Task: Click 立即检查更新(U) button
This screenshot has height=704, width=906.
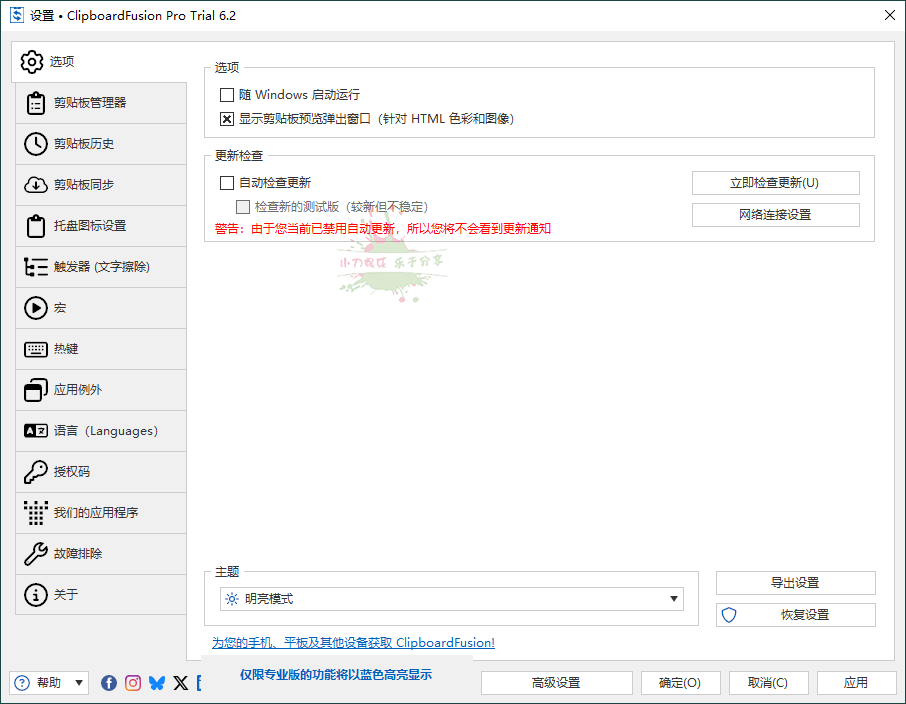Action: coord(775,182)
